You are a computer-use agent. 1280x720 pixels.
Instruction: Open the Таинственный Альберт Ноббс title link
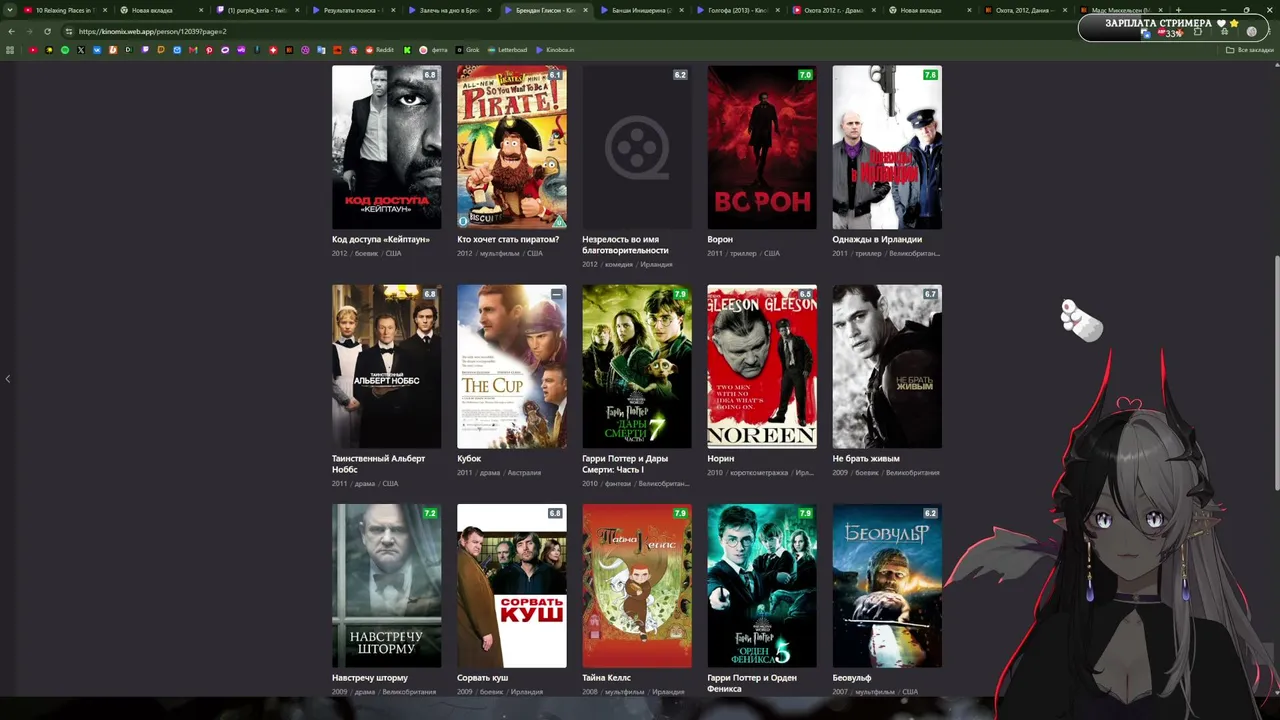(379, 464)
